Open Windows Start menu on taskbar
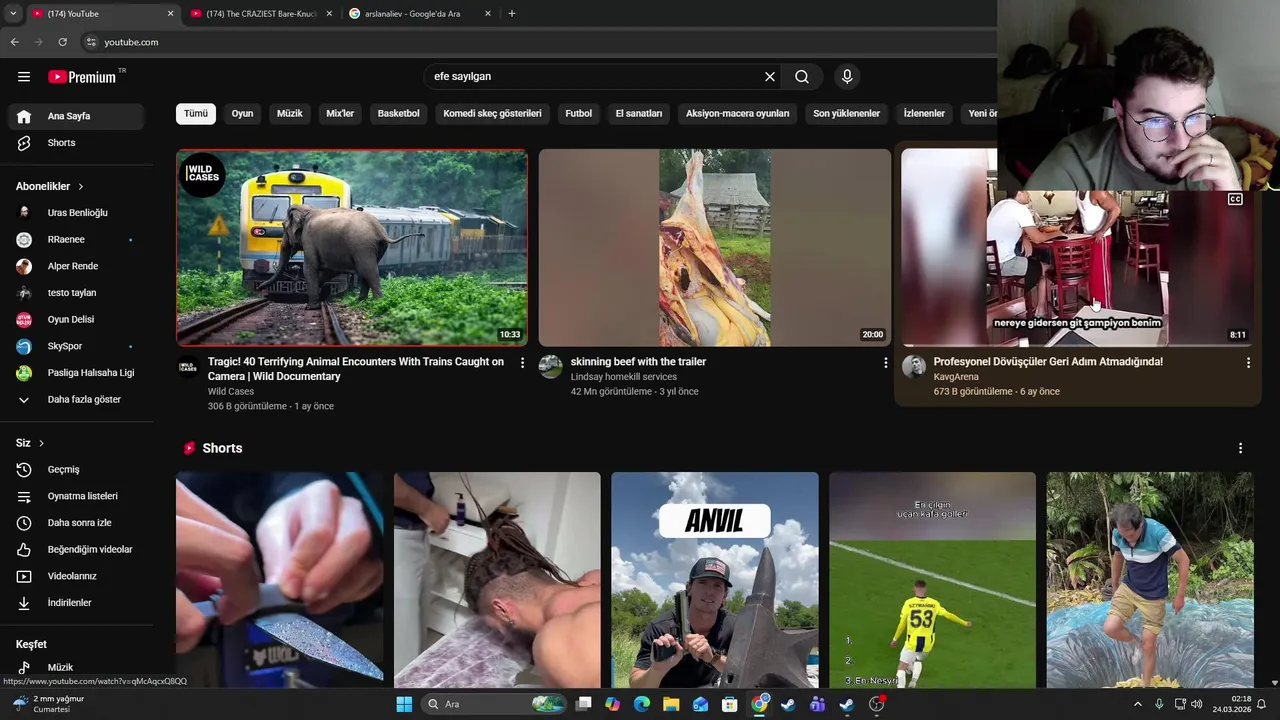The width and height of the screenshot is (1280, 720). click(404, 704)
